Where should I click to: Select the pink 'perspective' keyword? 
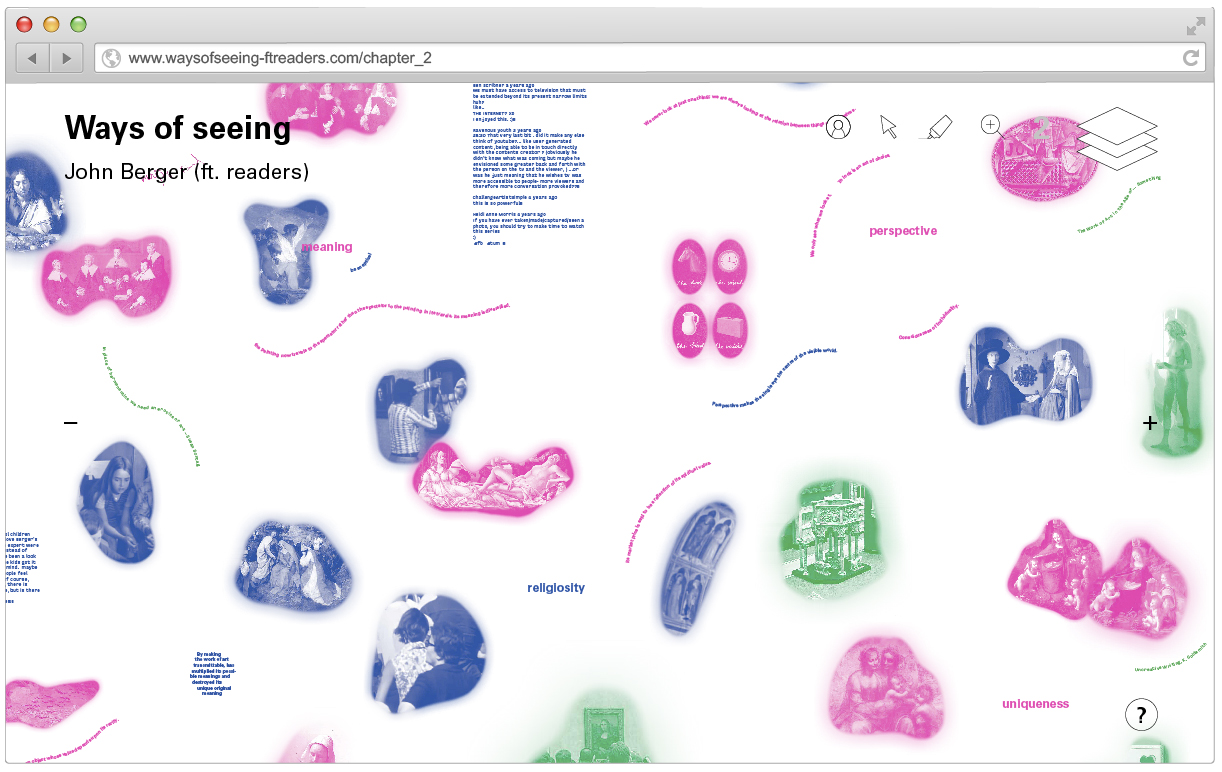tap(903, 231)
